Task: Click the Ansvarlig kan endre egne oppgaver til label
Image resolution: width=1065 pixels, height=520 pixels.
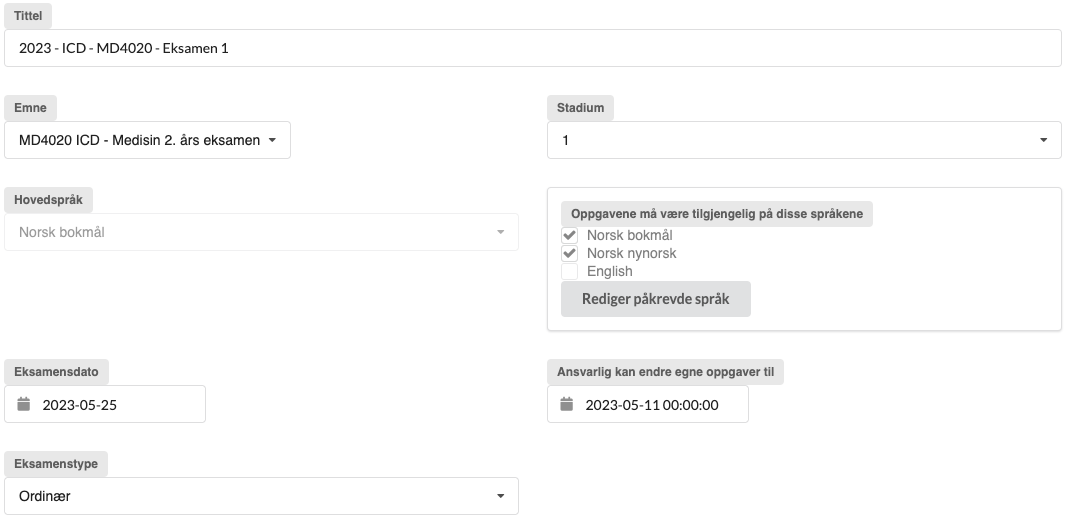Action: [666, 372]
